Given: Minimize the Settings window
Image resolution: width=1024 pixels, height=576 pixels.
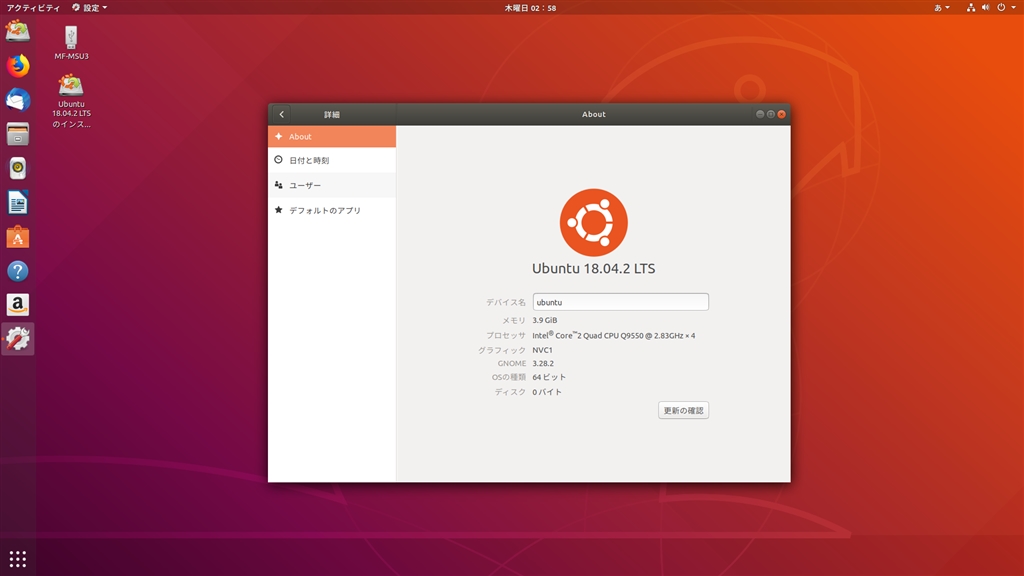Looking at the screenshot, I should [x=760, y=114].
